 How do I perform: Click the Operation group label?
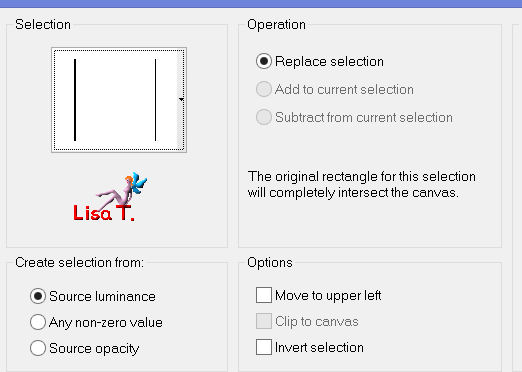[x=276, y=25]
